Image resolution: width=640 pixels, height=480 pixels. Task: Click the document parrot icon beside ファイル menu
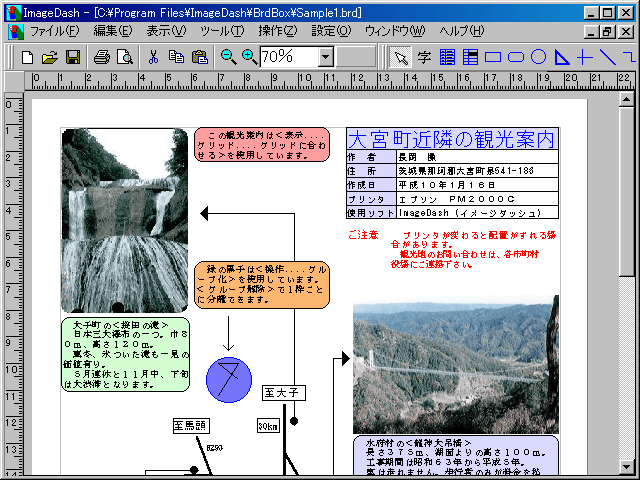click(x=16, y=31)
